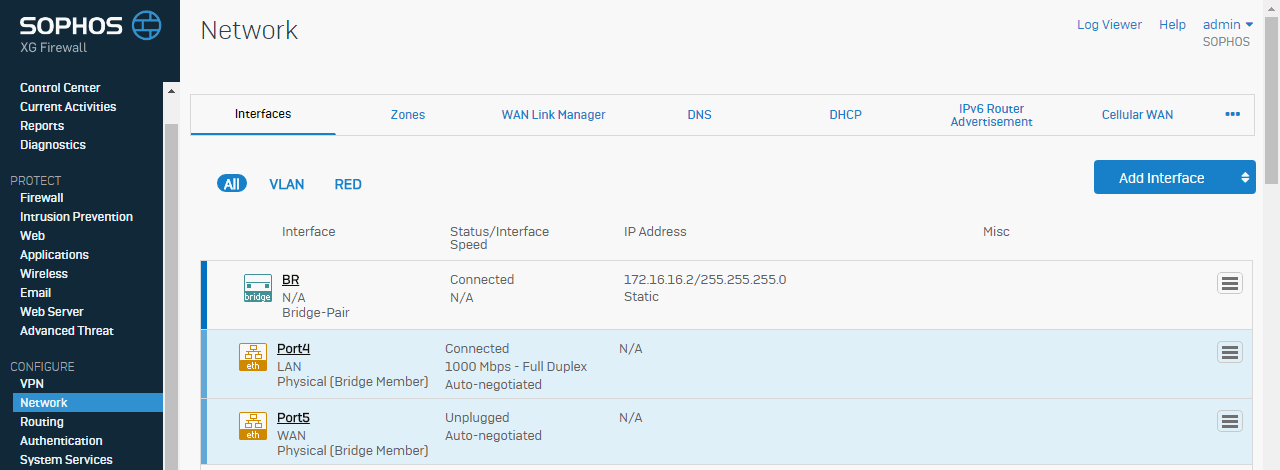Image resolution: width=1280 pixels, height=470 pixels.
Task: Open the Port4 interface link
Action: tap(293, 349)
